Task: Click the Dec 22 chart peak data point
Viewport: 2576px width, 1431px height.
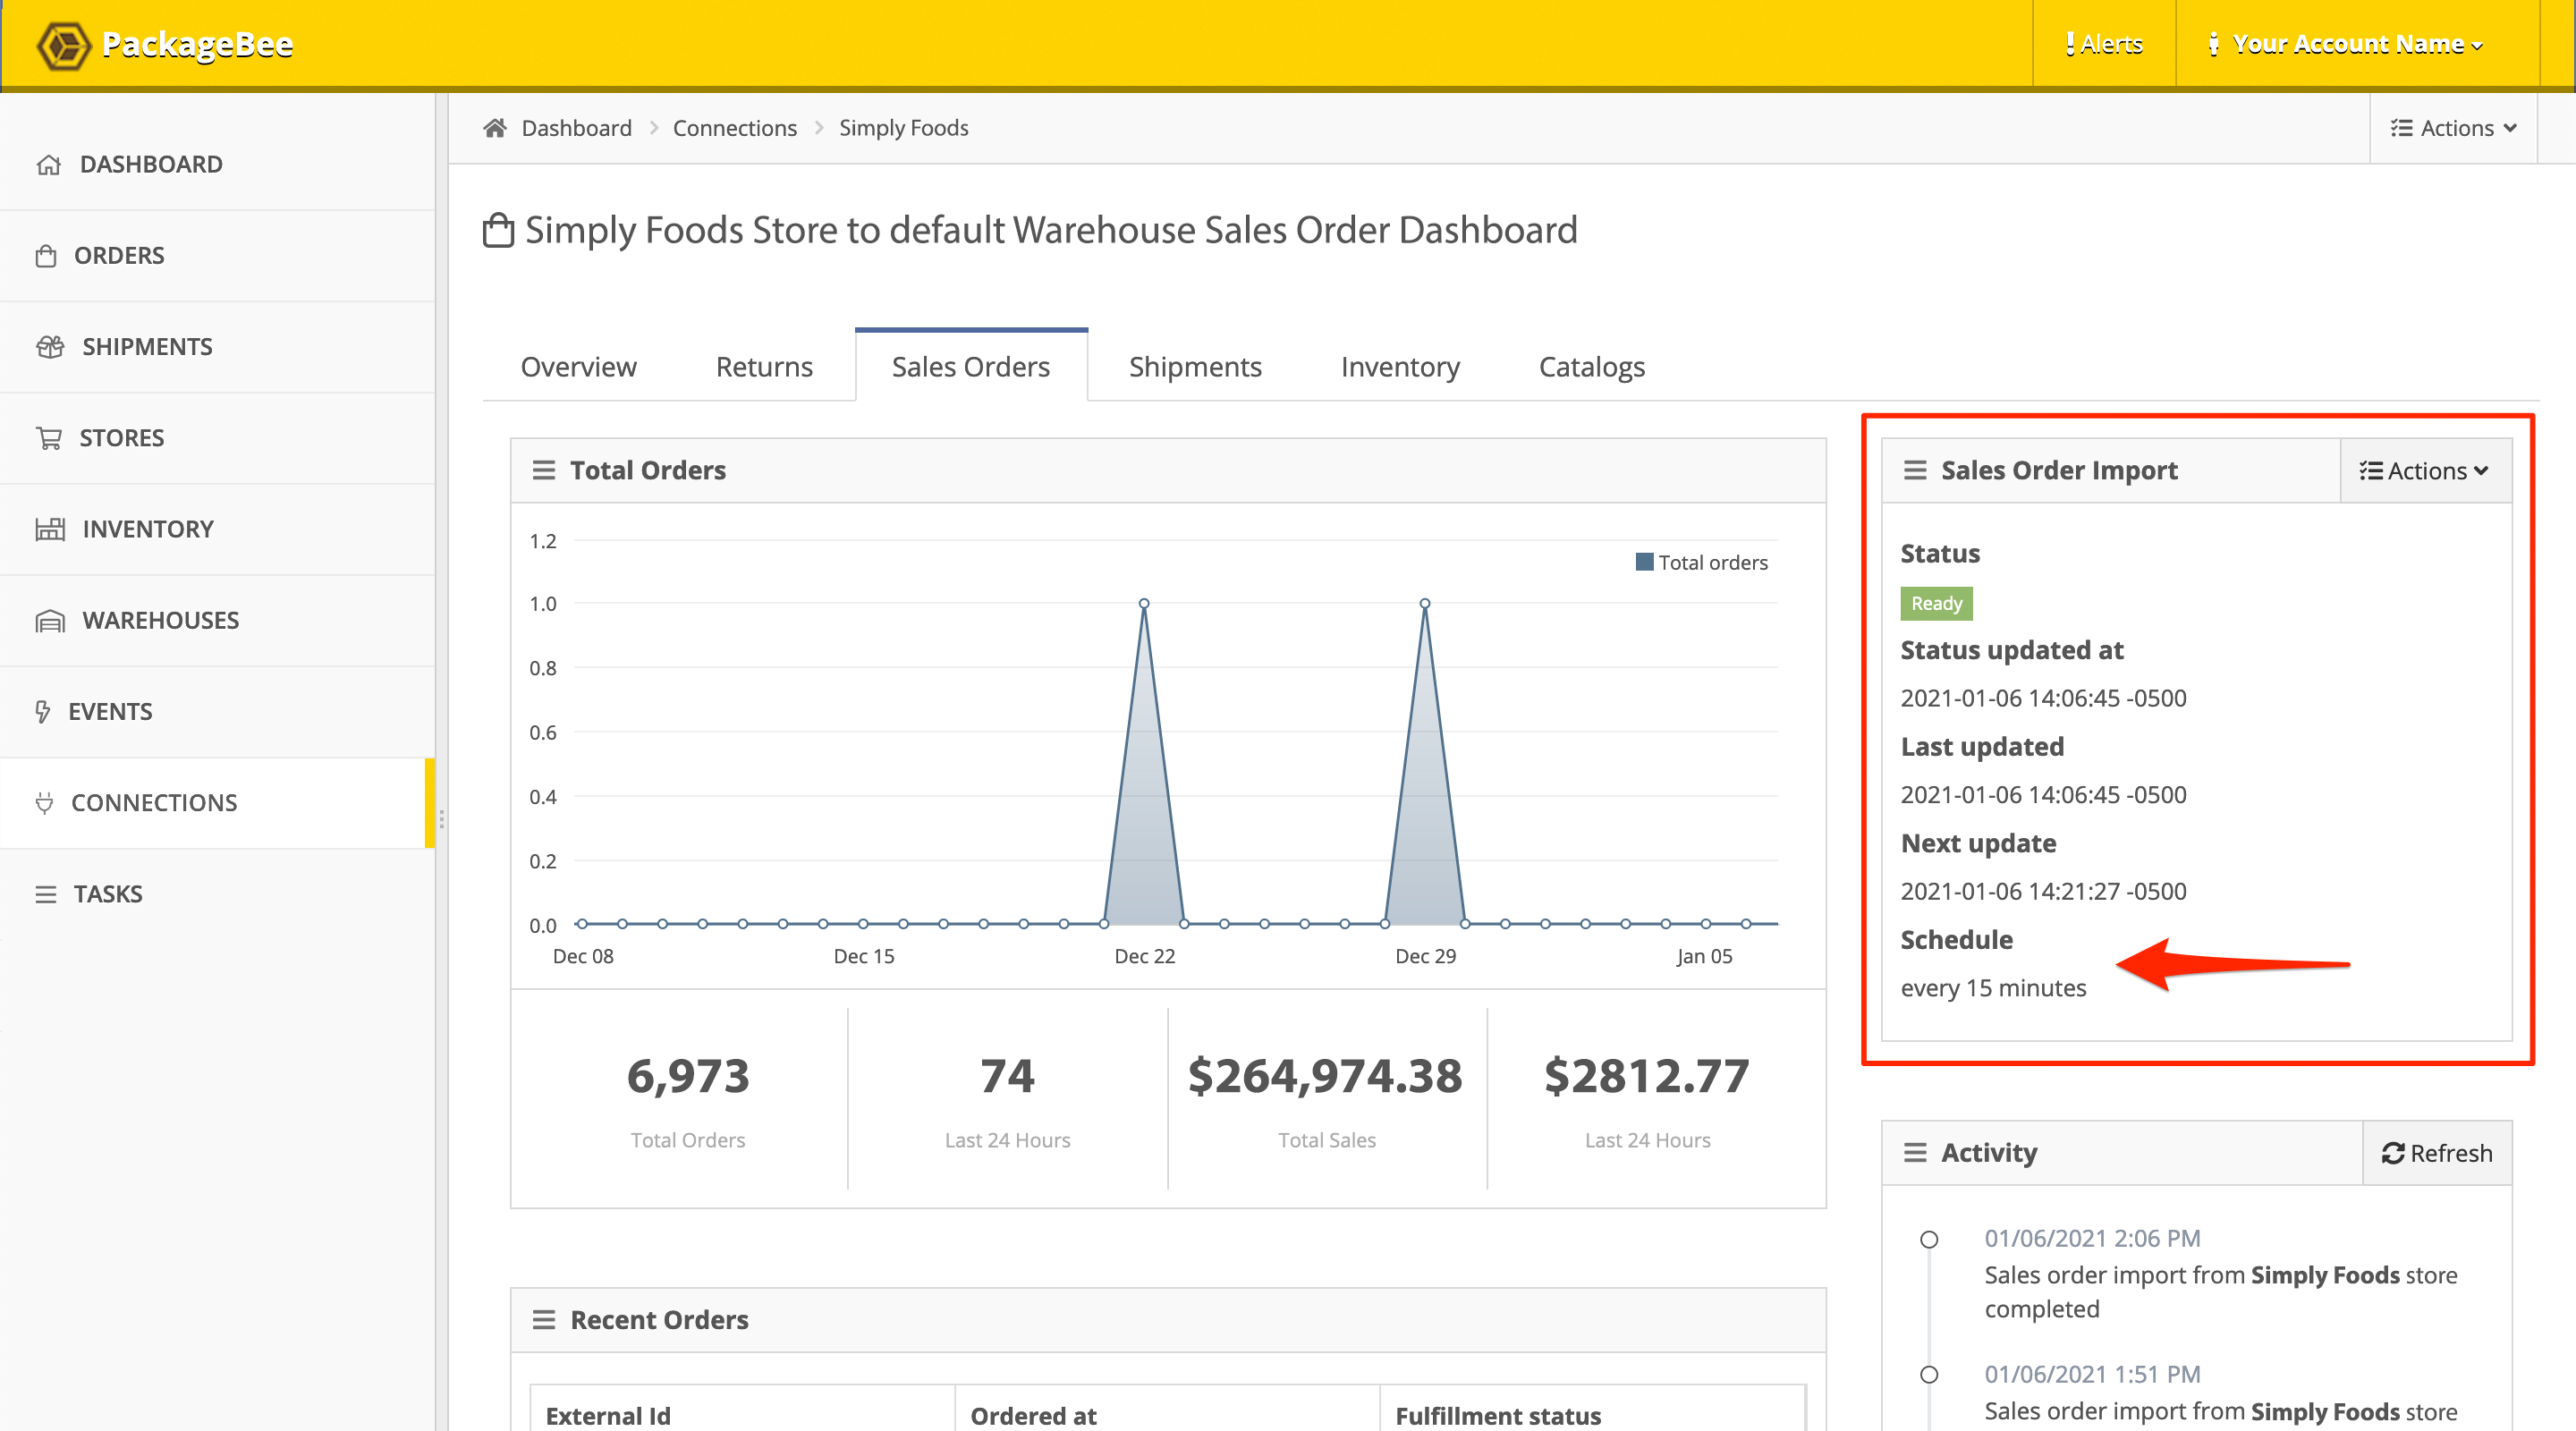Action: pos(1144,604)
